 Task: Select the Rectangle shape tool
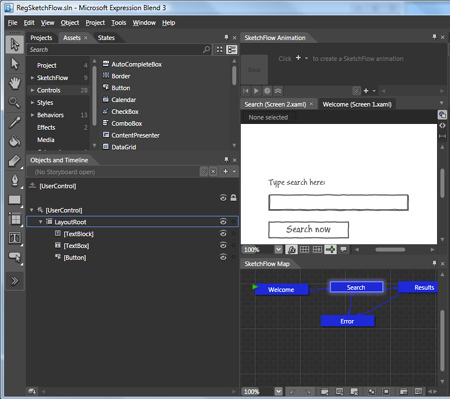[x=15, y=200]
